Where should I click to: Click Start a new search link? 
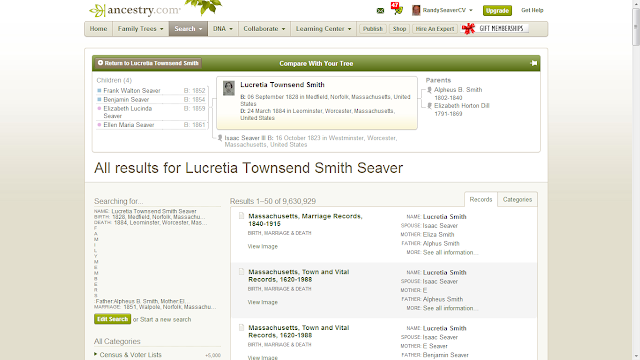(165, 320)
